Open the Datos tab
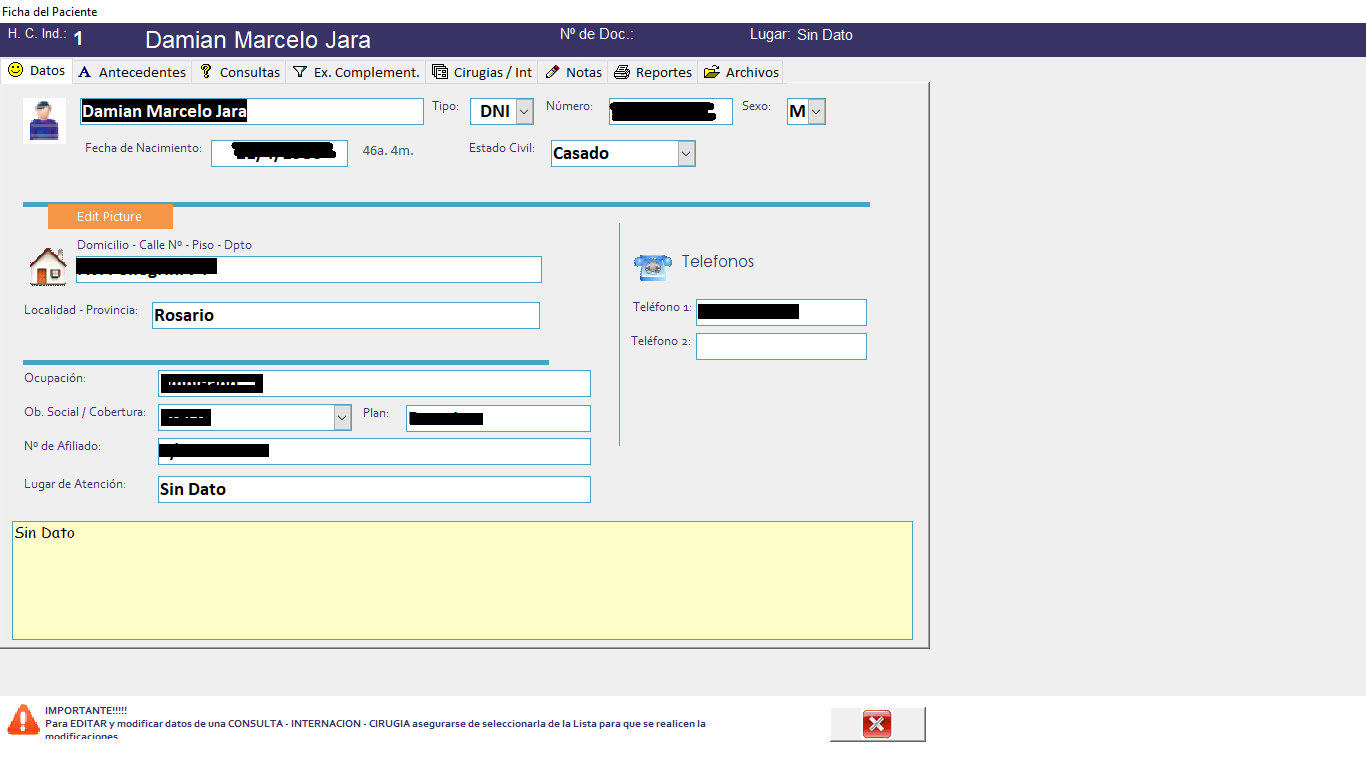Image resolution: width=1366 pixels, height=768 pixels. (x=37, y=71)
